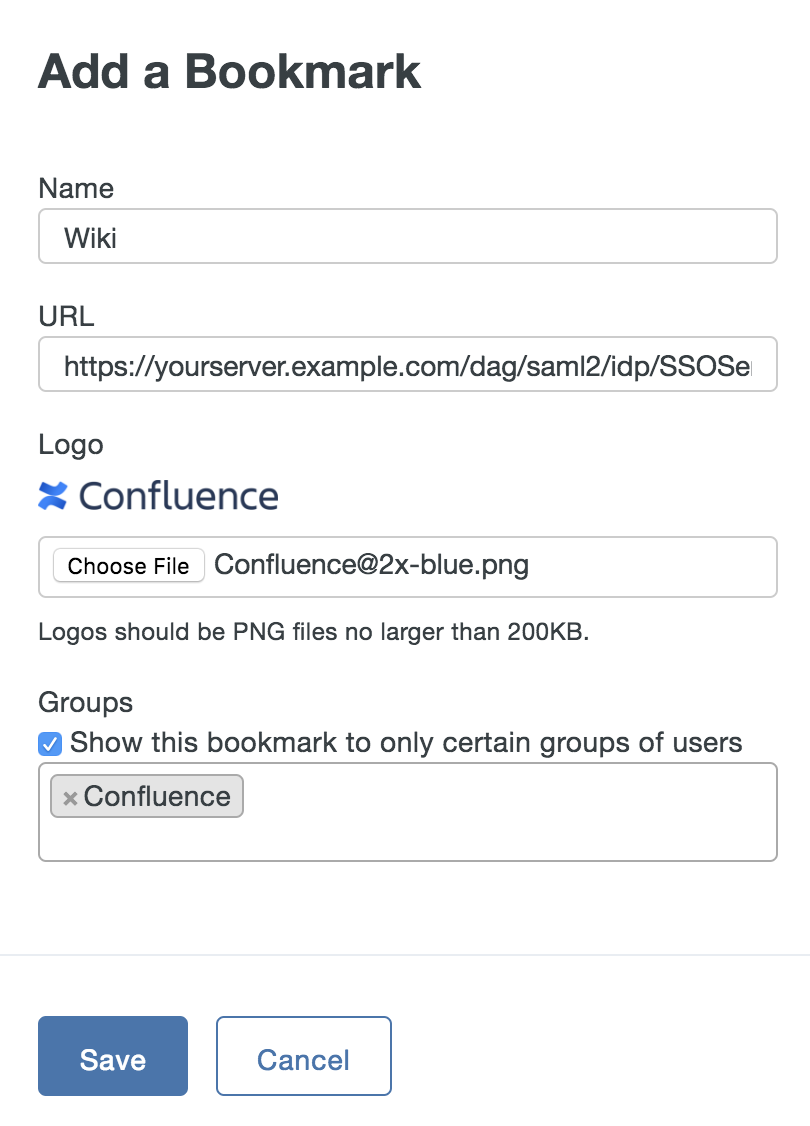Click the Choose File button
810x1126 pixels.
[x=128, y=566]
